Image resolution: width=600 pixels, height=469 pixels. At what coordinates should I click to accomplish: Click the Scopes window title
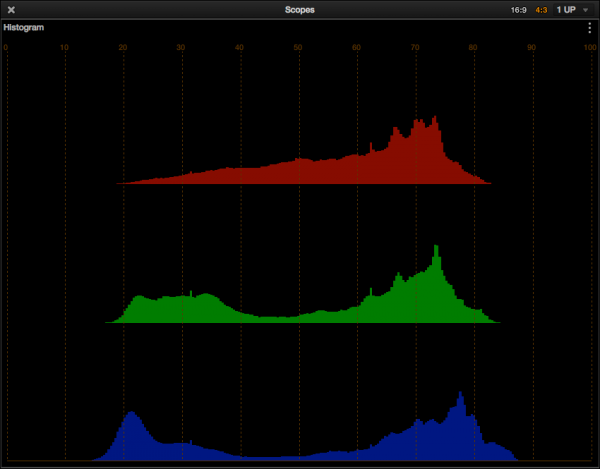pyautogui.click(x=300, y=9)
